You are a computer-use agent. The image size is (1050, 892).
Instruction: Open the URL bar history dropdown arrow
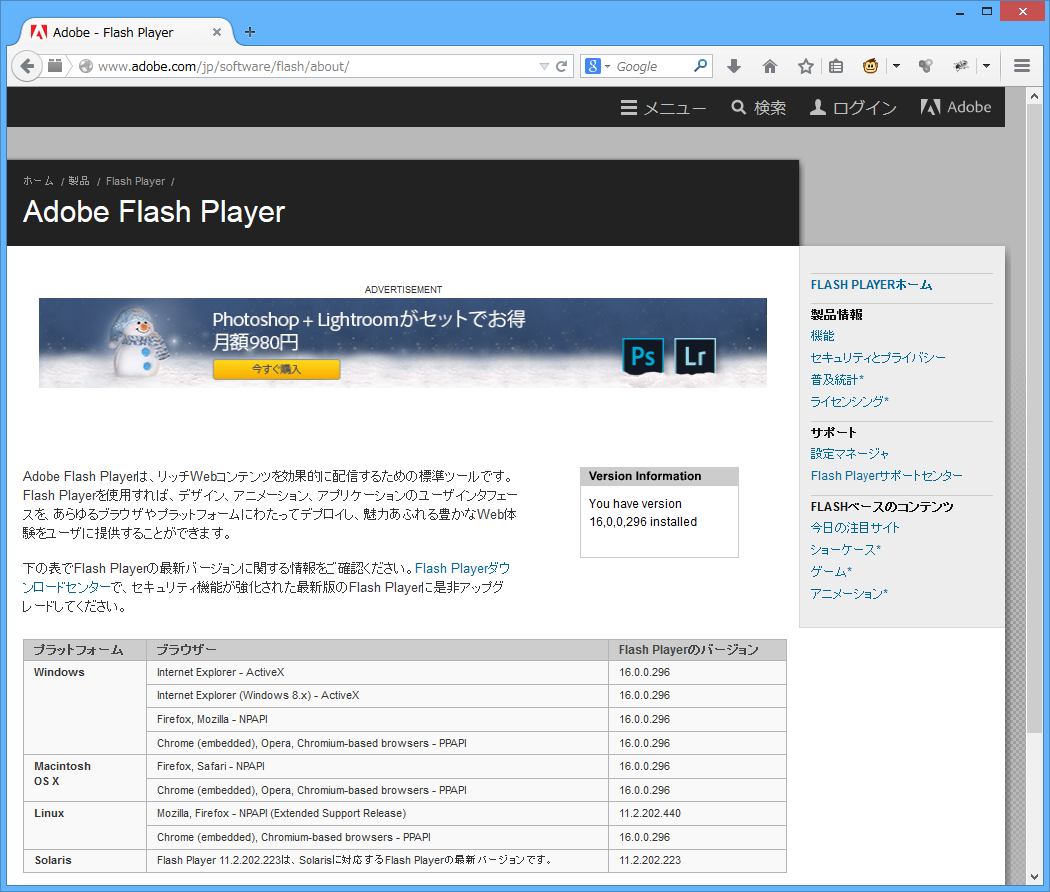point(544,67)
